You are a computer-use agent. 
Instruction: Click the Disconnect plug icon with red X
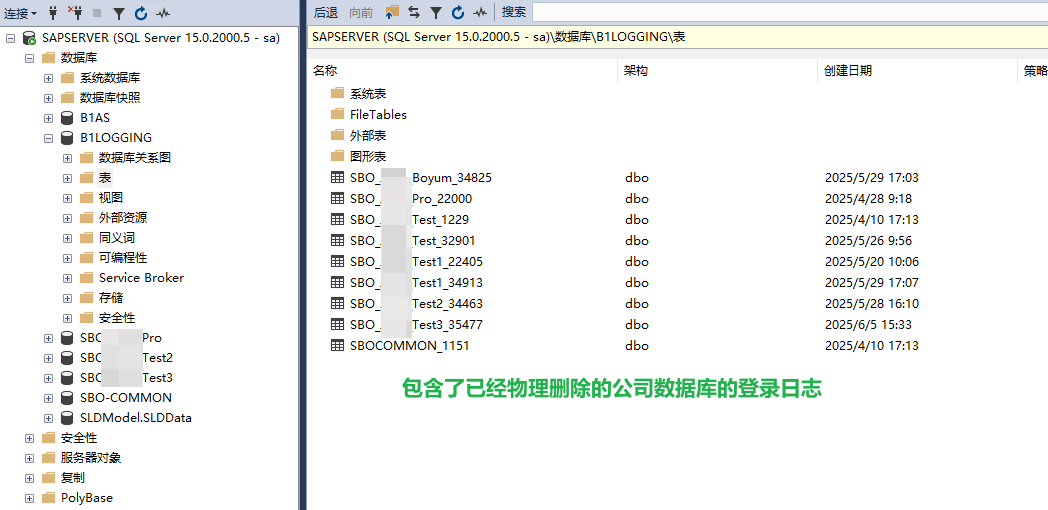(74, 12)
